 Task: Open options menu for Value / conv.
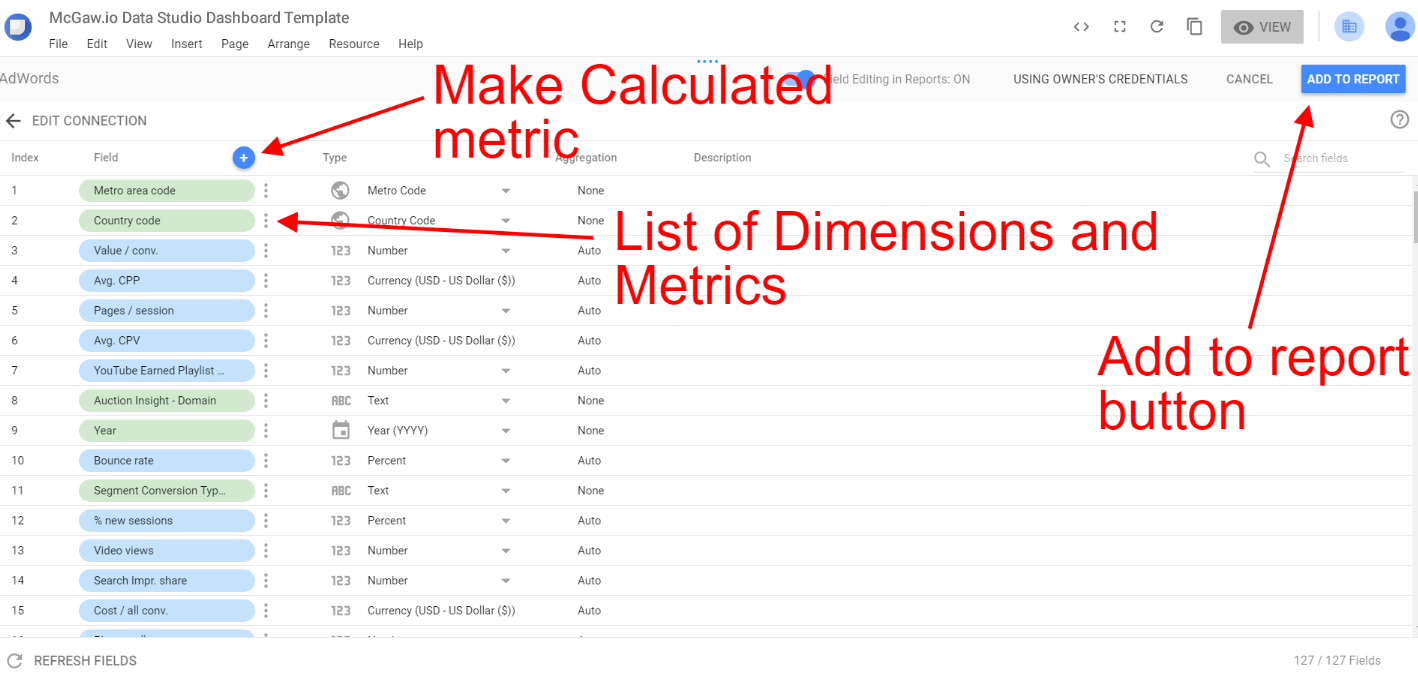266,250
